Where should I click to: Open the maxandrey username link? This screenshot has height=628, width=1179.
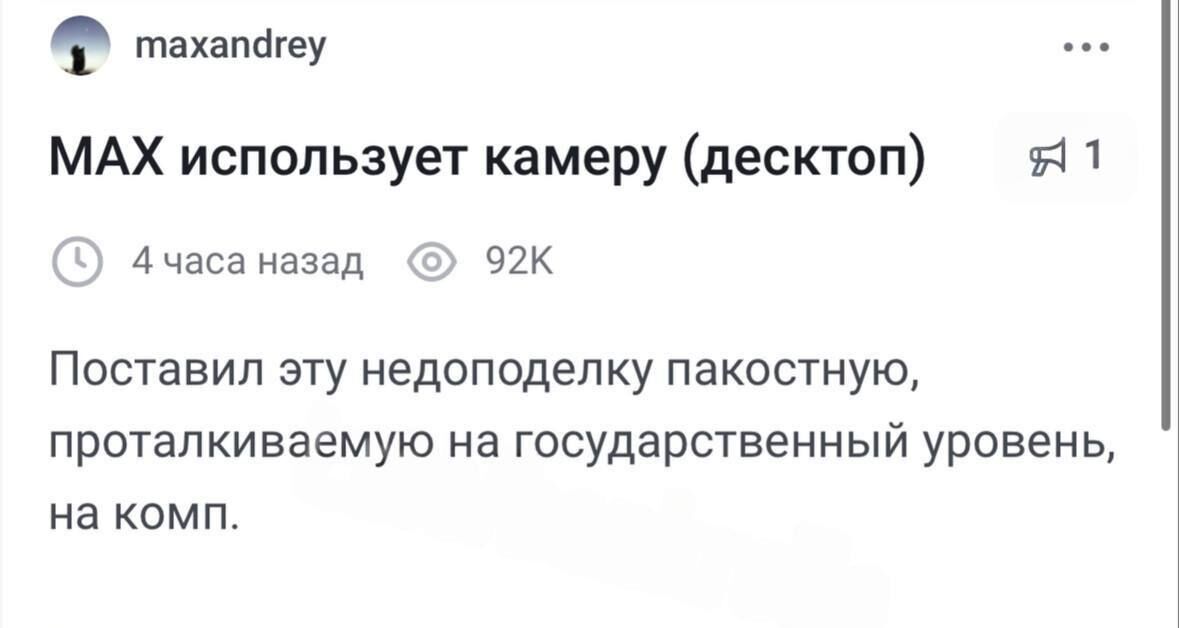tap(228, 45)
